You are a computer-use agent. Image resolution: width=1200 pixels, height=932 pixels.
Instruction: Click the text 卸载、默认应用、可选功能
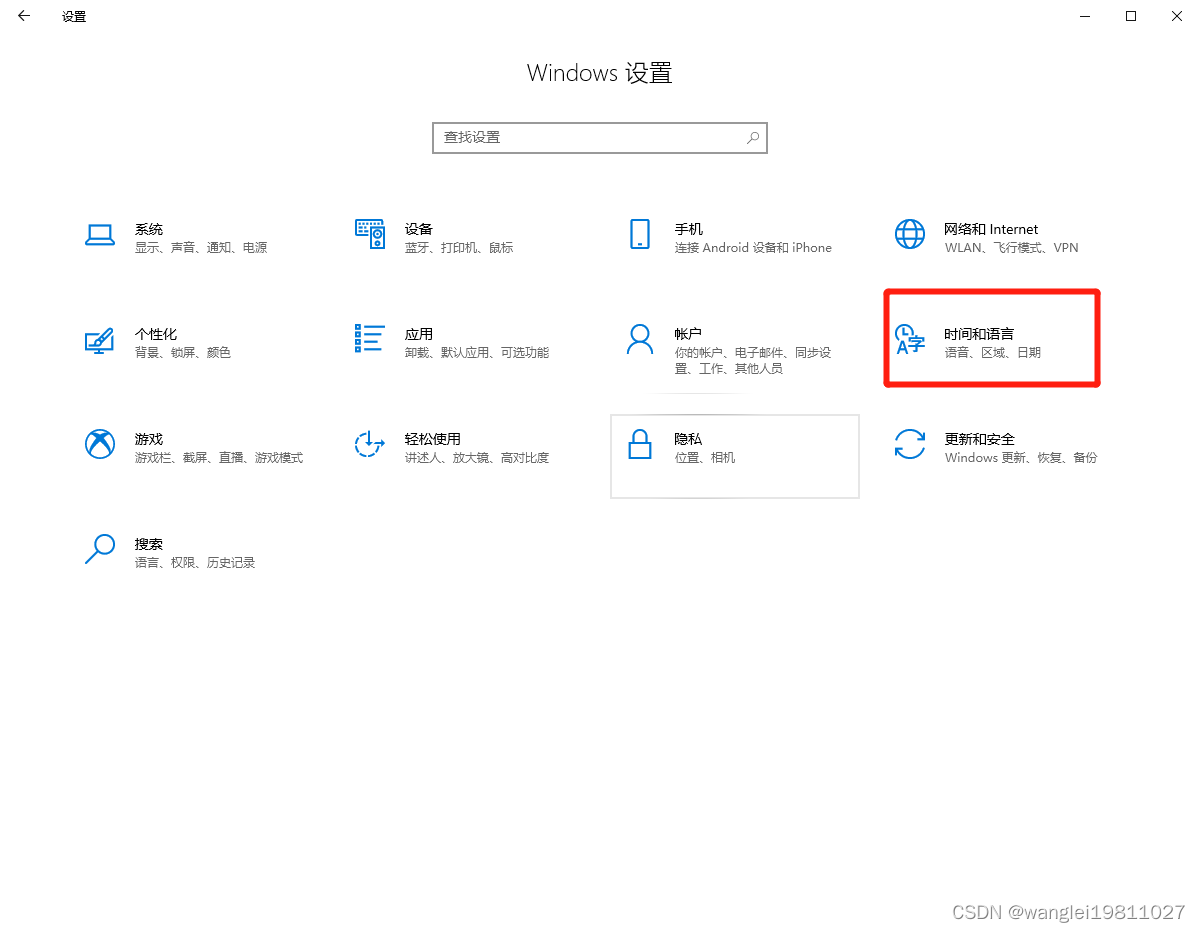[477, 353]
